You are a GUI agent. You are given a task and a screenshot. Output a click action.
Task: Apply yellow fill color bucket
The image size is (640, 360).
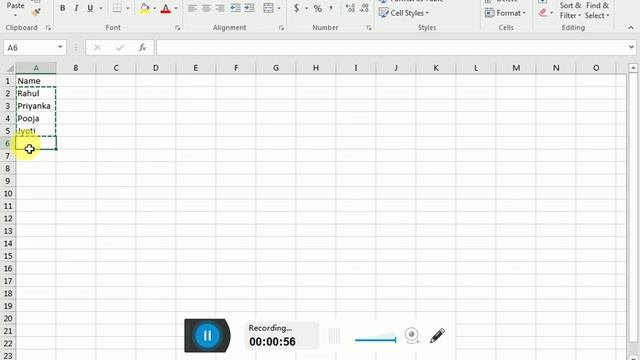pyautogui.click(x=144, y=8)
